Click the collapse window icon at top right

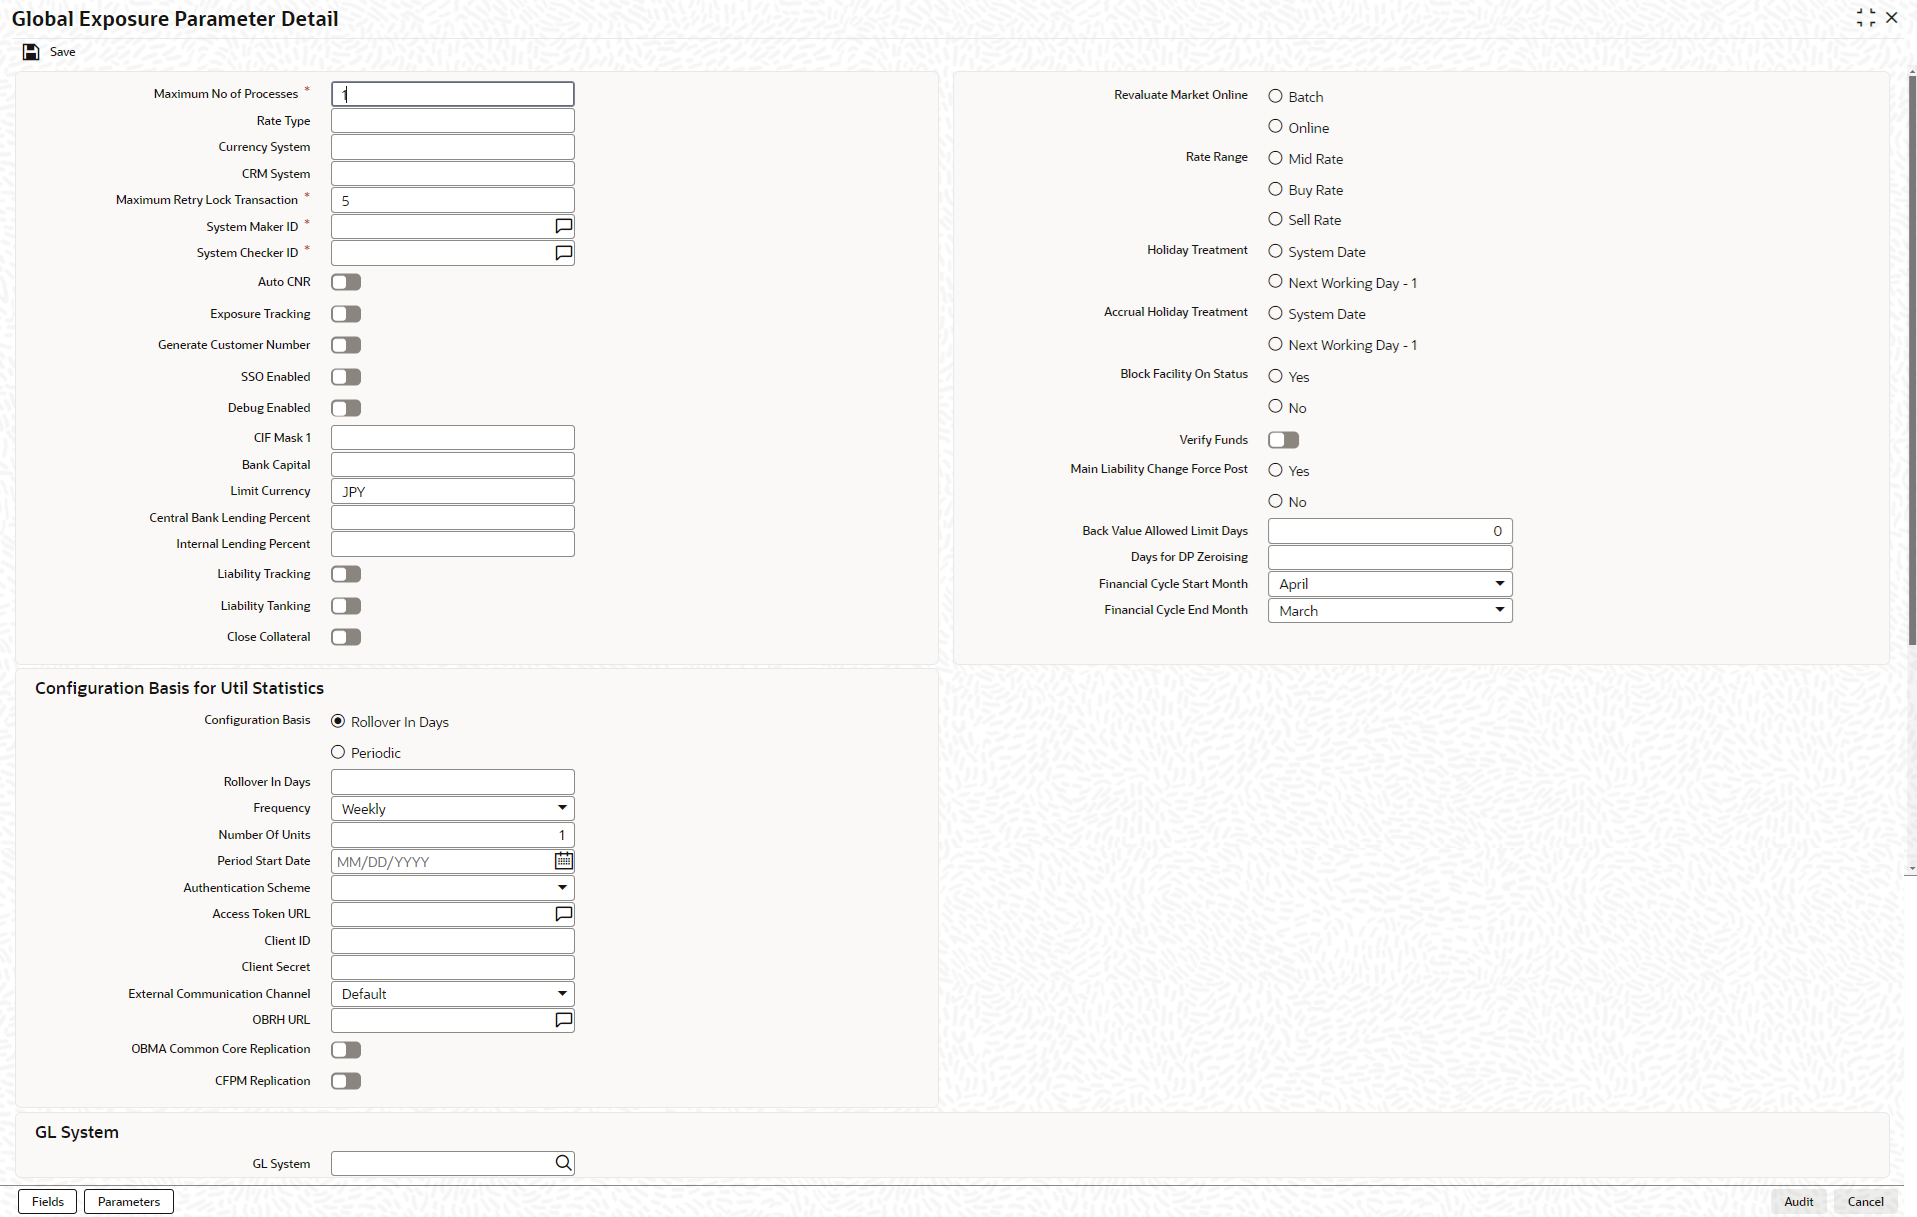1865,18
